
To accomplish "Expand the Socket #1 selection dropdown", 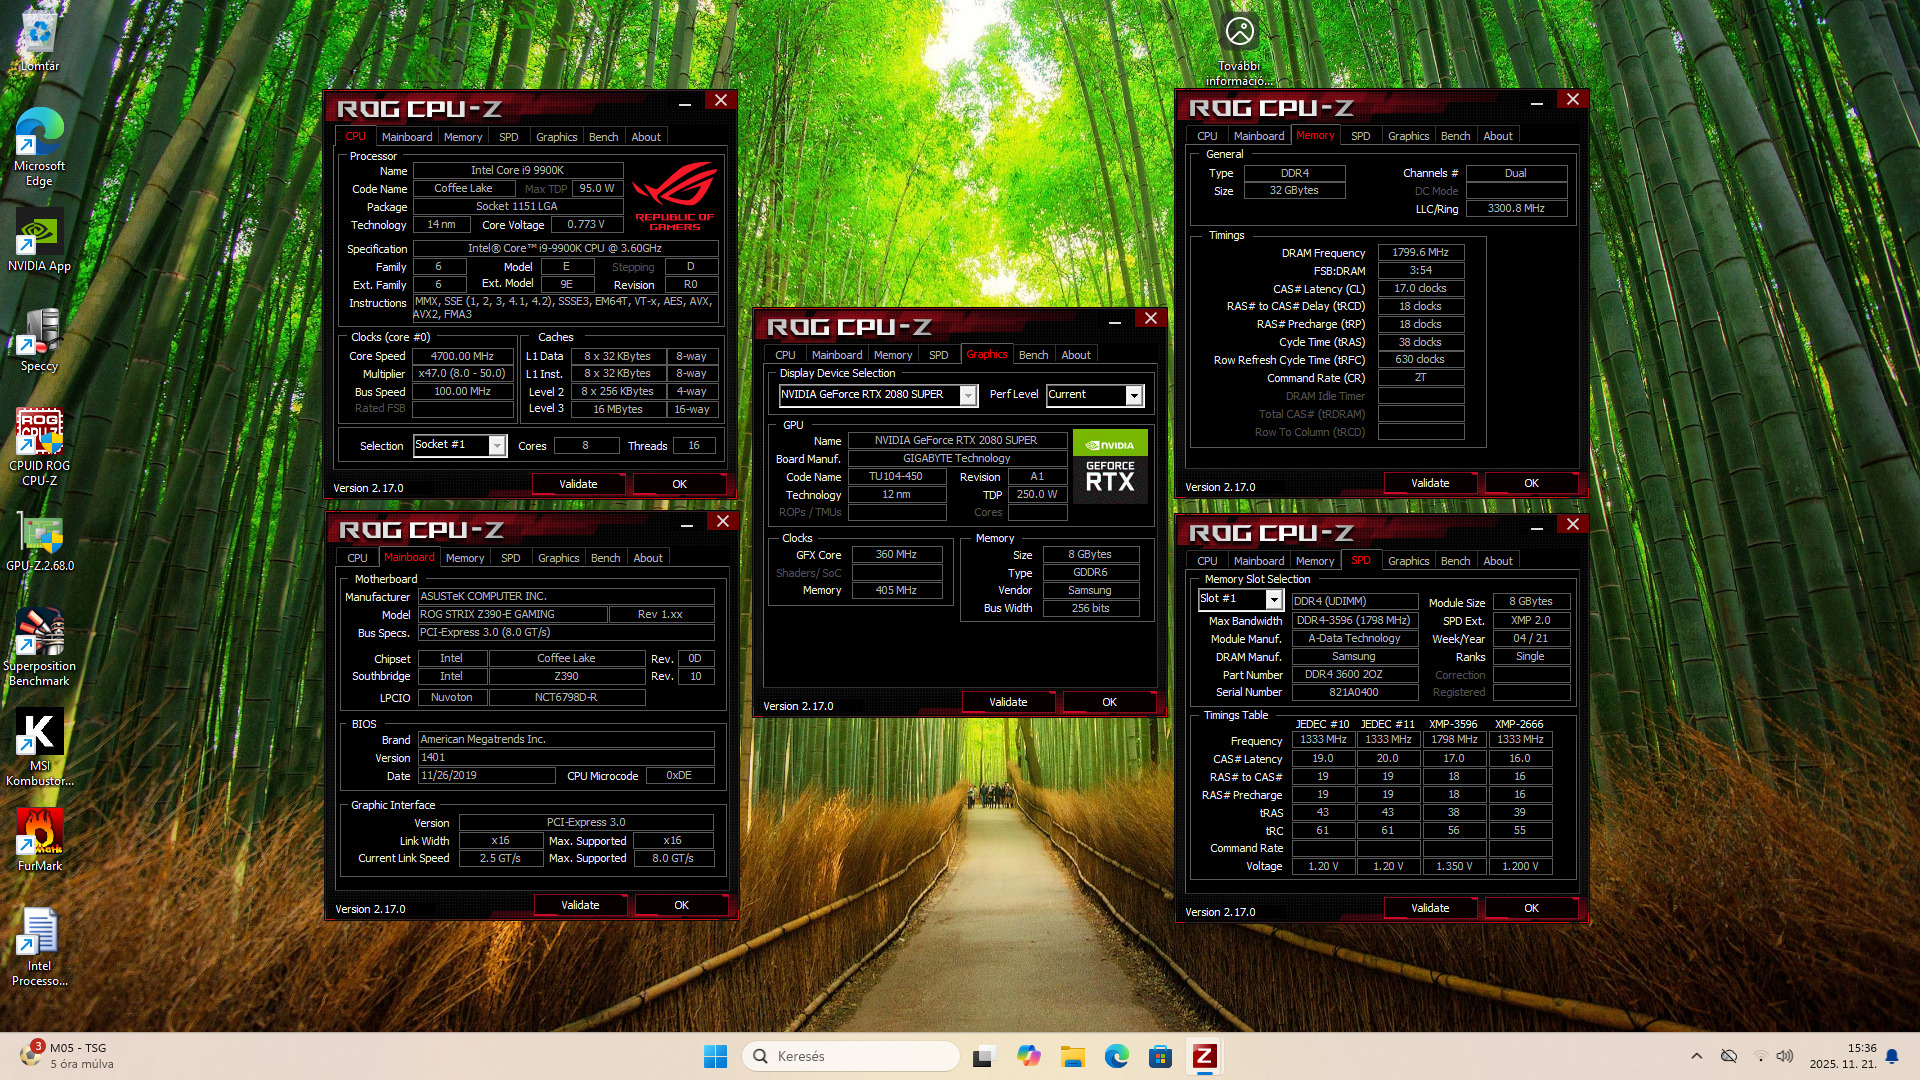I will point(497,446).
